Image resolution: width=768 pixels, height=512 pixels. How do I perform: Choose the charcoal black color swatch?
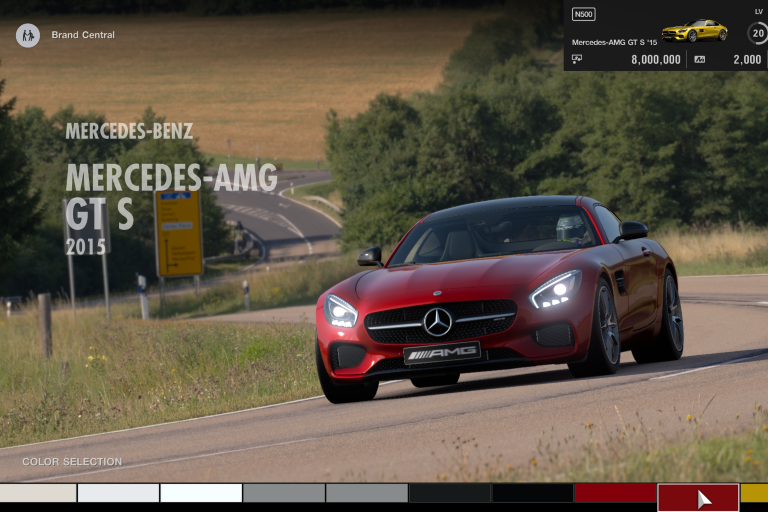(x=450, y=493)
